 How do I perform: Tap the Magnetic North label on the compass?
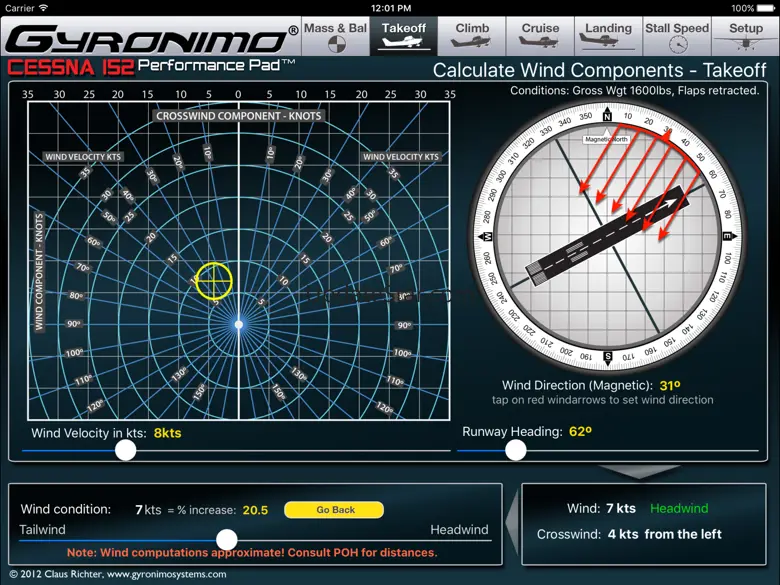click(606, 139)
